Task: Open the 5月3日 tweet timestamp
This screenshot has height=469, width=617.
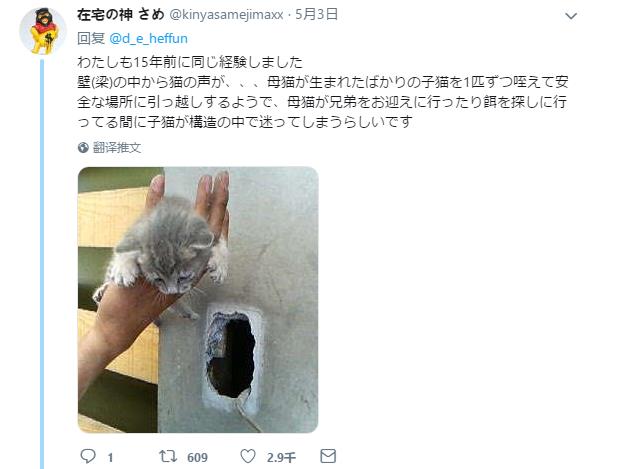Action: 317,15
